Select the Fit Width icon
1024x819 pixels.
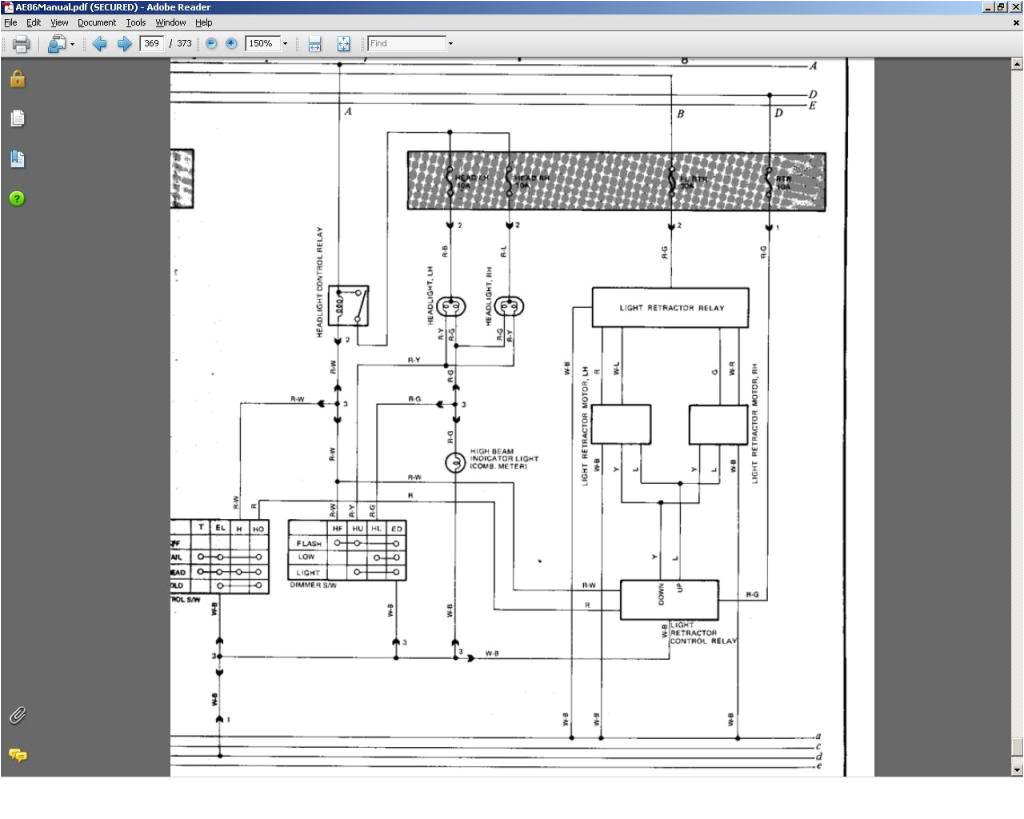(313, 44)
